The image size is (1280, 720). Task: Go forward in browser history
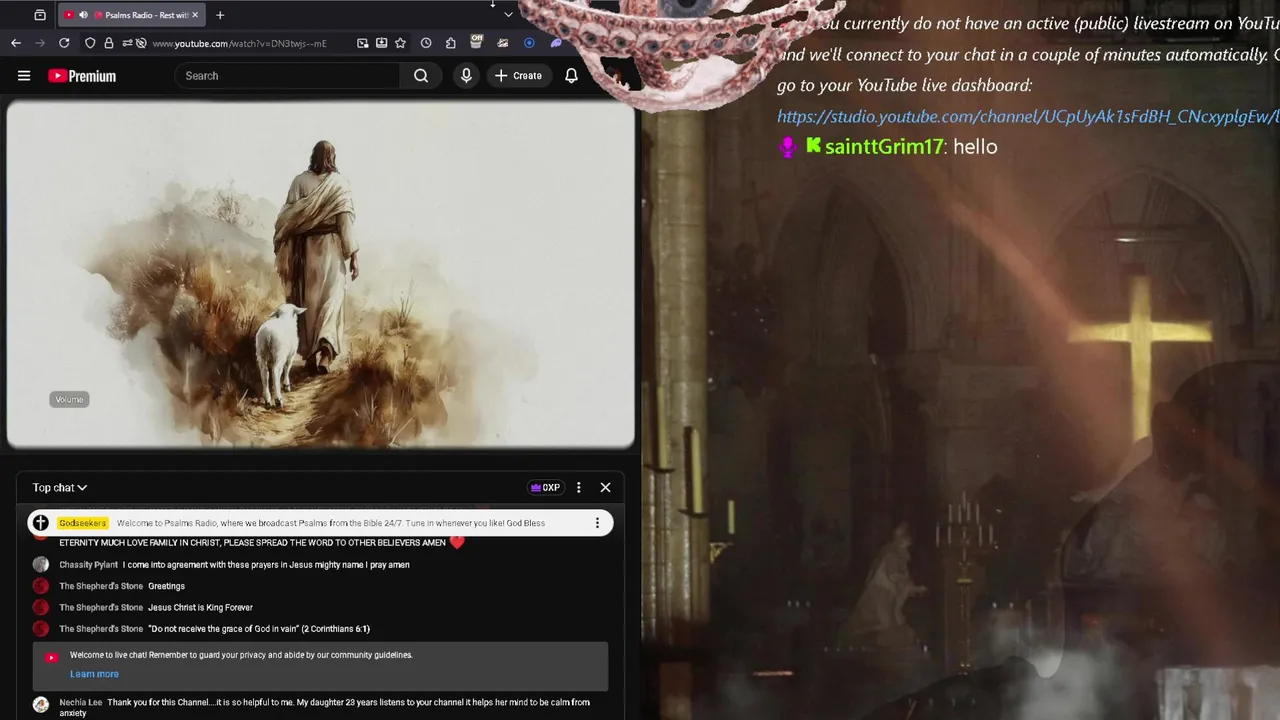[40, 43]
